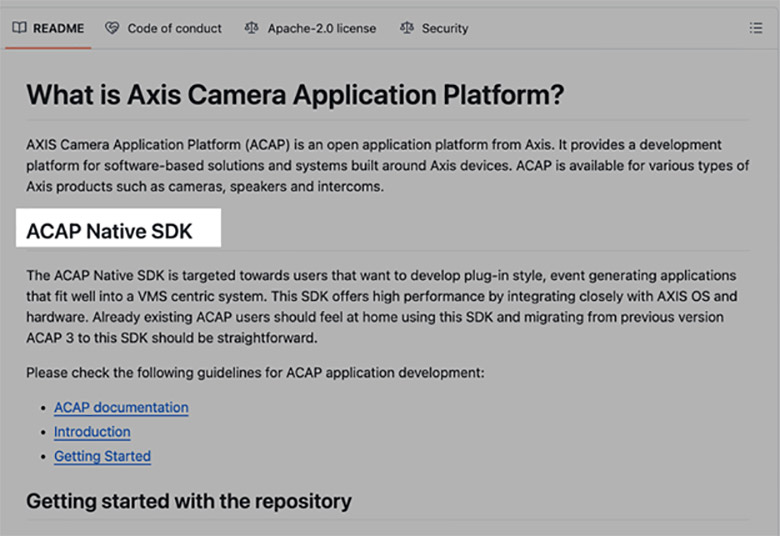Go to the Security tab

tap(444, 28)
